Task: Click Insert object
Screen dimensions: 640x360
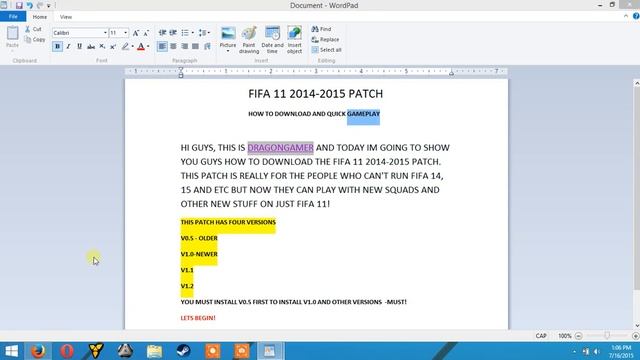Action: 294,40
